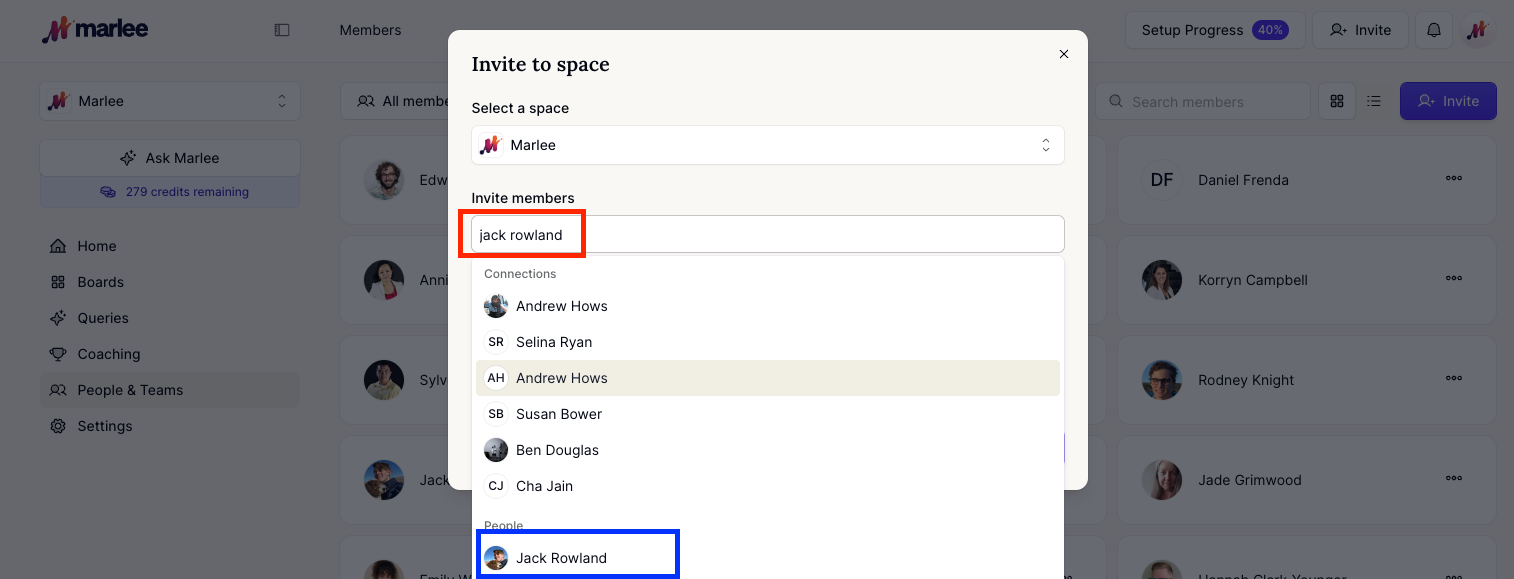Open more options for Rodney Knight

[x=1454, y=379]
